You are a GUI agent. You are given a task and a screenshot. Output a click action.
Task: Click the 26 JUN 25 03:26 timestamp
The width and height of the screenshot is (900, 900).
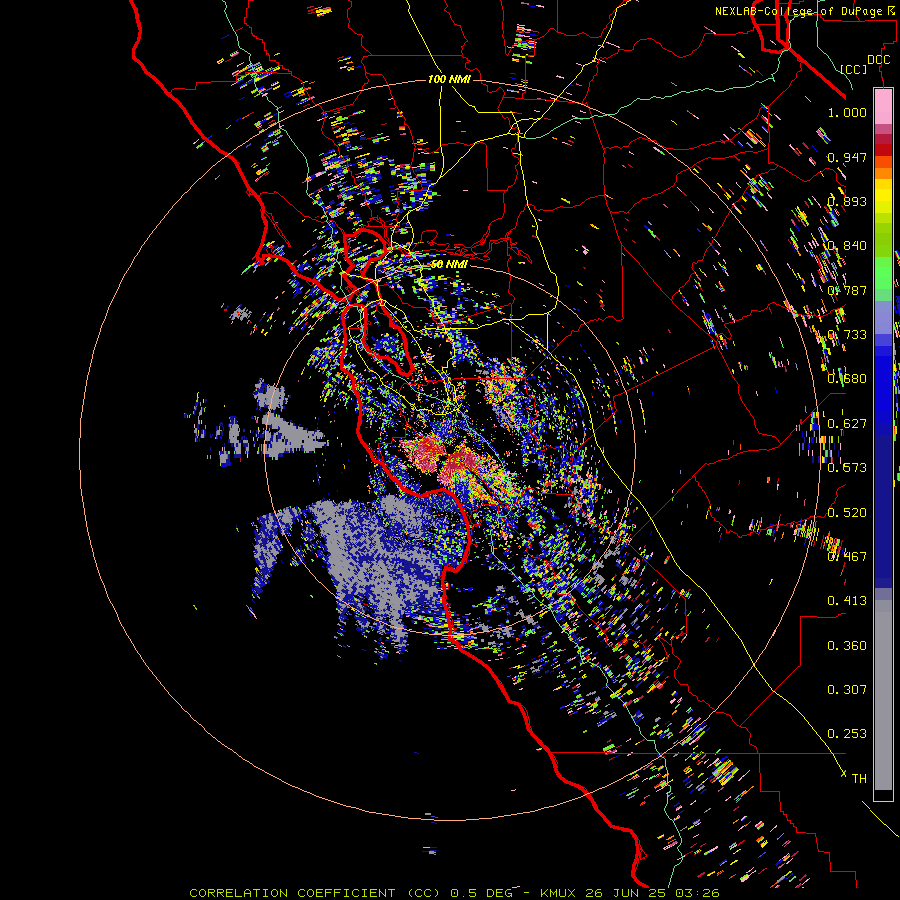coord(652,893)
